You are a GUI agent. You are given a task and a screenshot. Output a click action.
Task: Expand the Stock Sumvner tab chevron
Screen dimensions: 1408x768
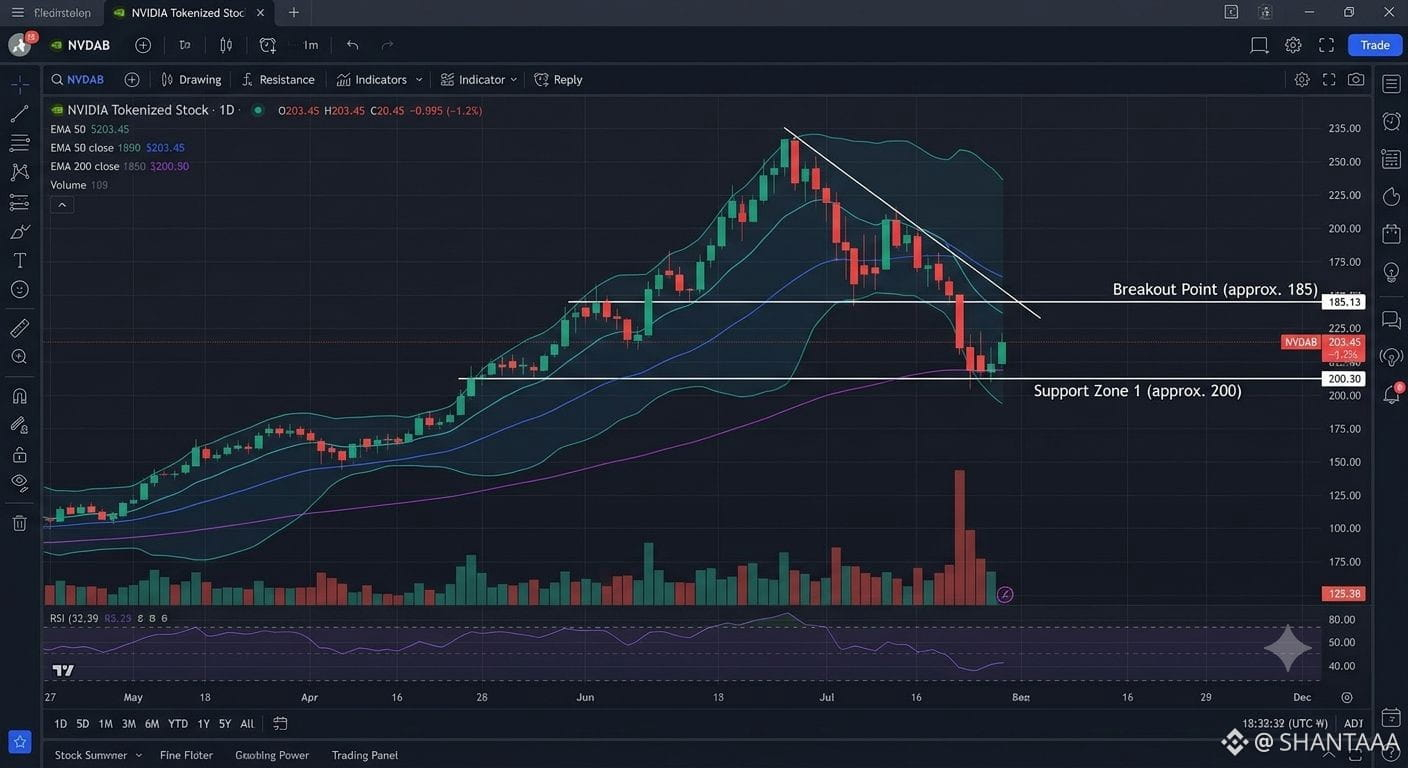(139, 755)
